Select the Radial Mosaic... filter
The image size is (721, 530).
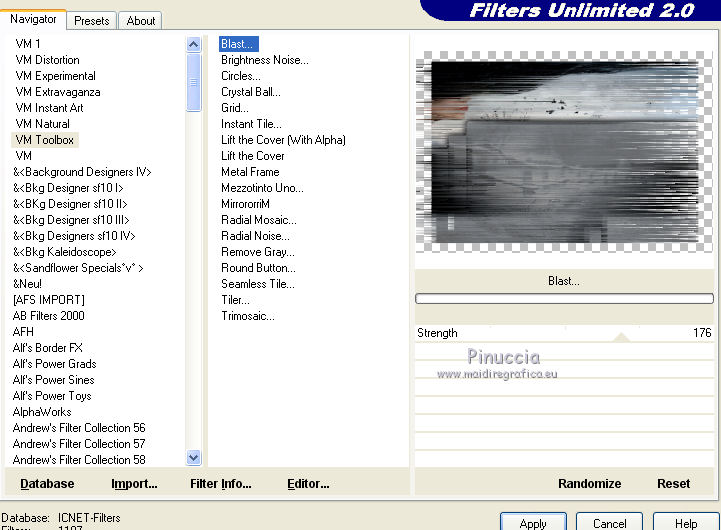coord(258,220)
